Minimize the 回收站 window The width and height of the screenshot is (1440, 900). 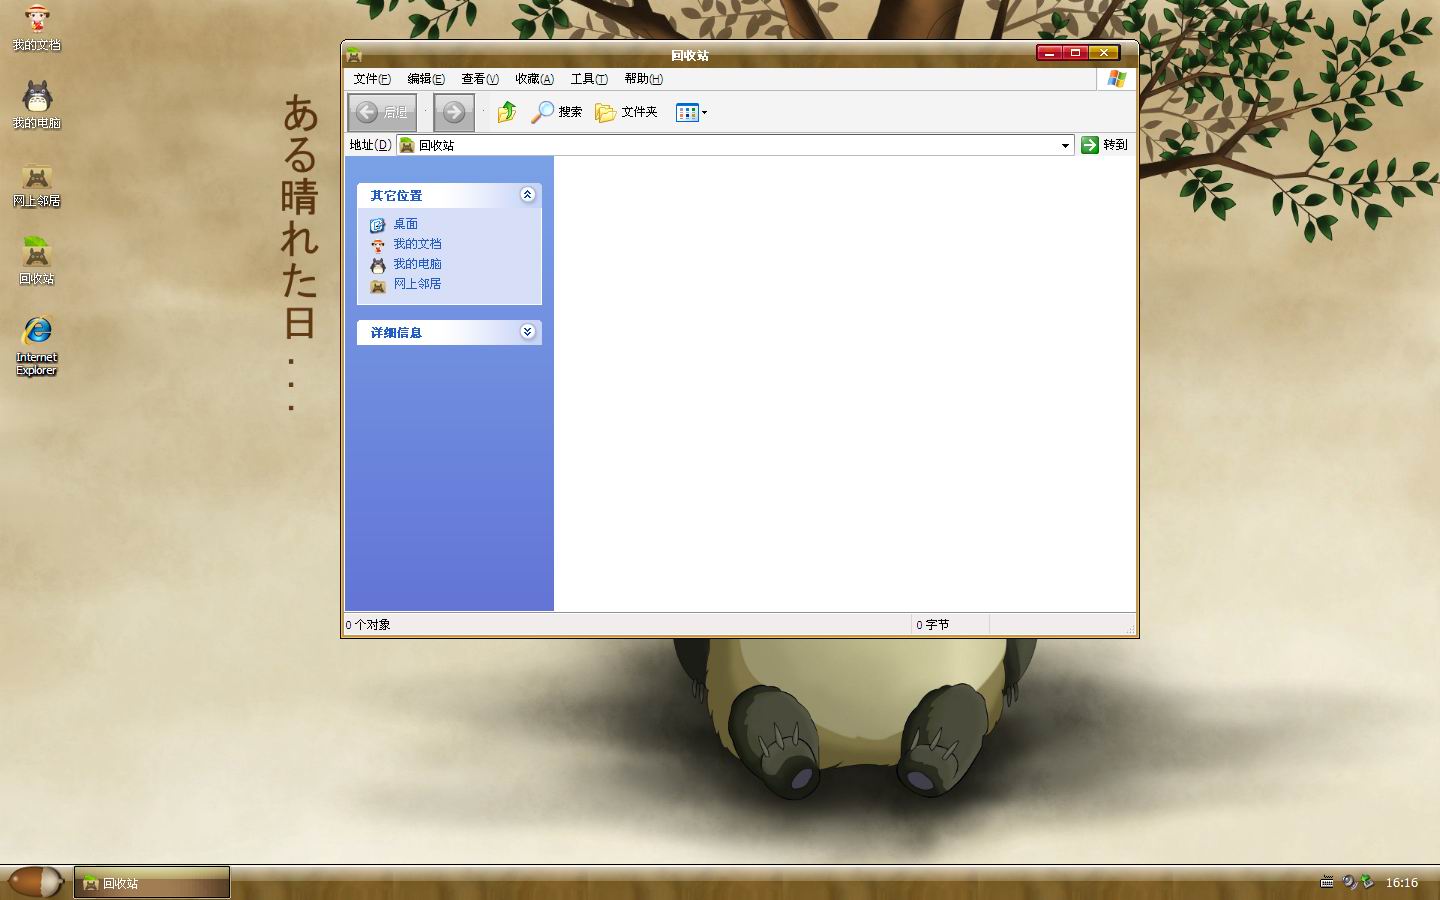coord(1049,53)
